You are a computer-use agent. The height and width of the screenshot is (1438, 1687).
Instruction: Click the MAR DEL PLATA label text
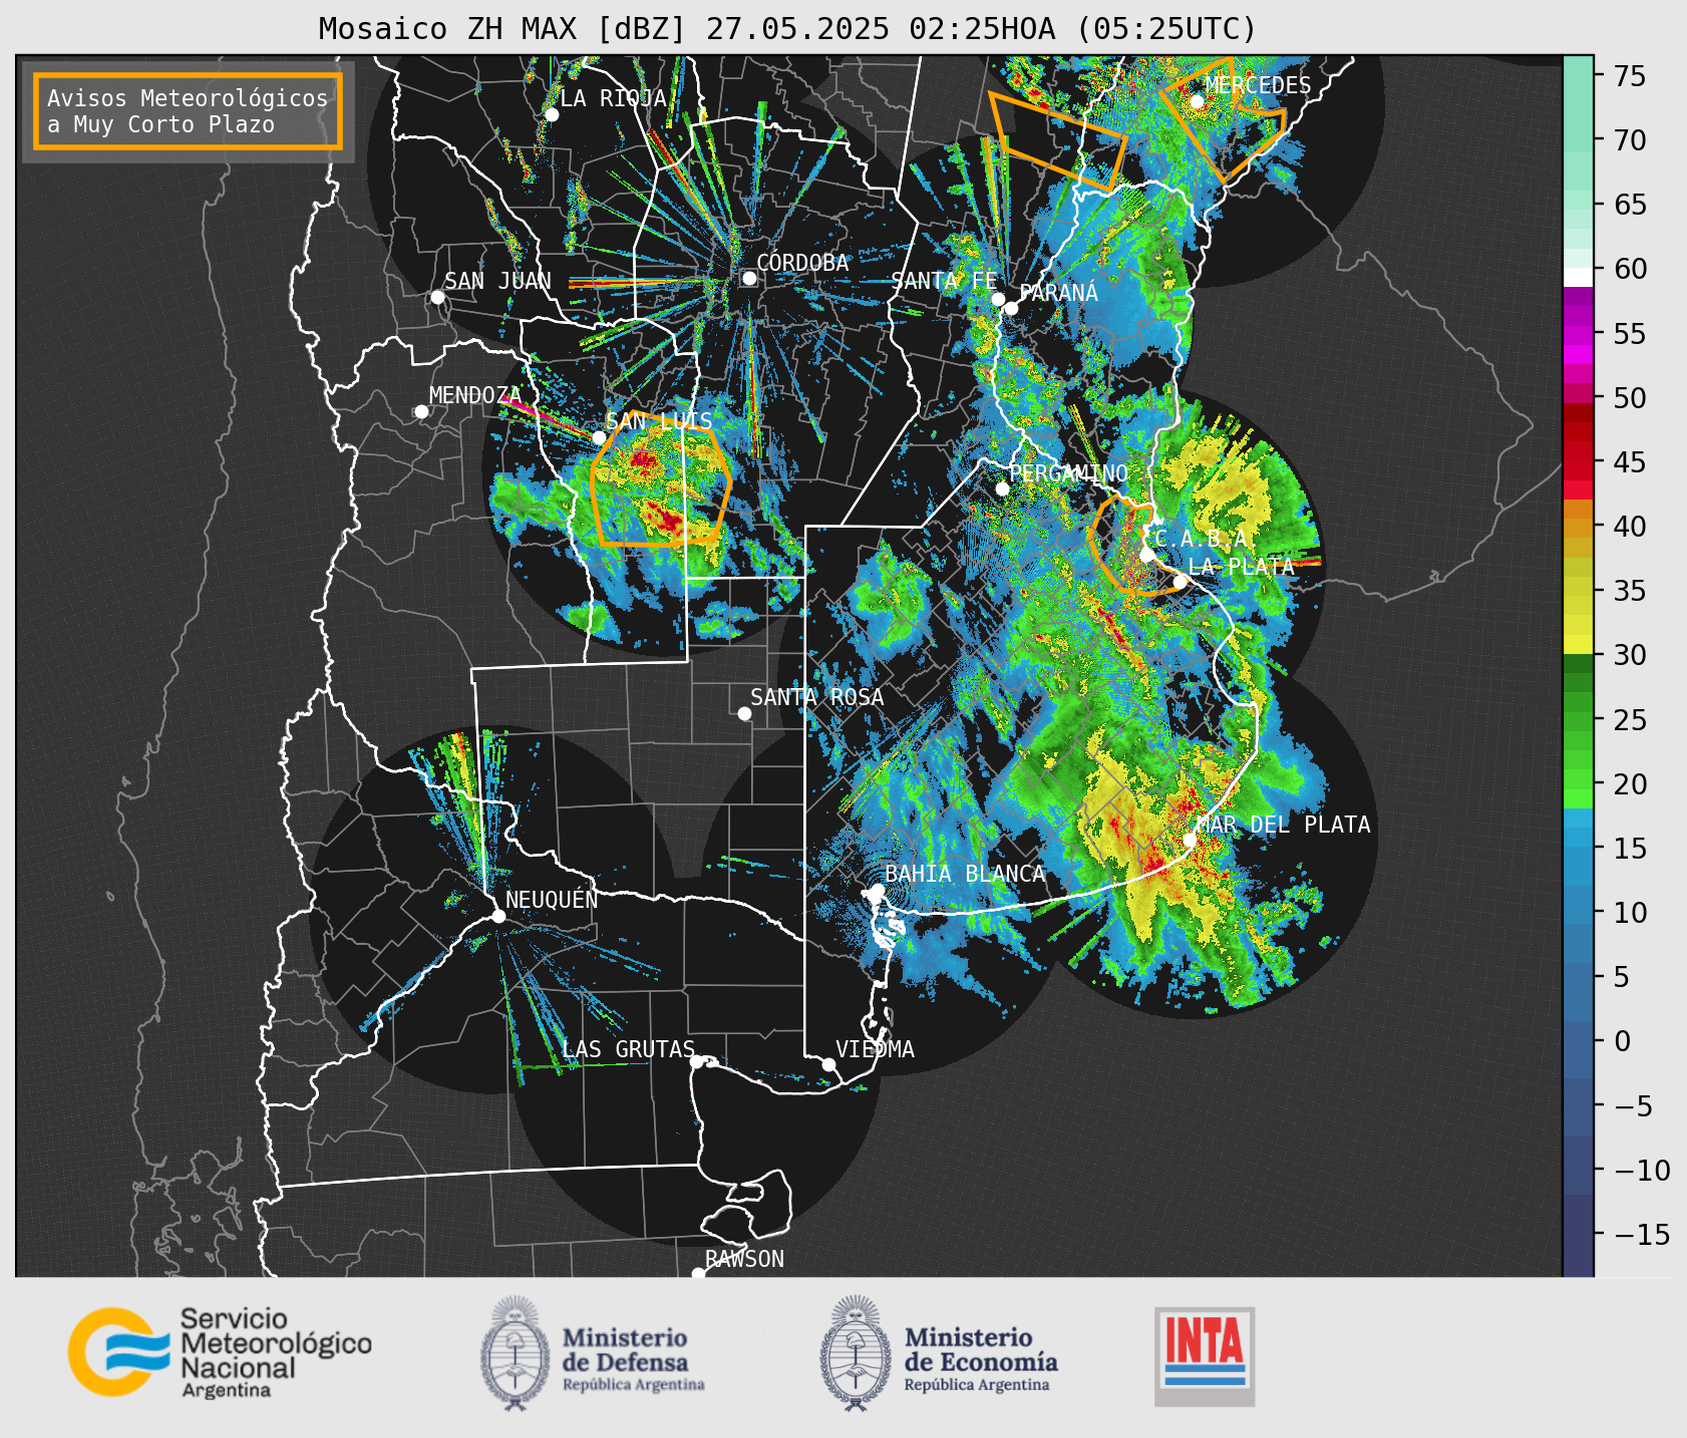click(x=1283, y=825)
